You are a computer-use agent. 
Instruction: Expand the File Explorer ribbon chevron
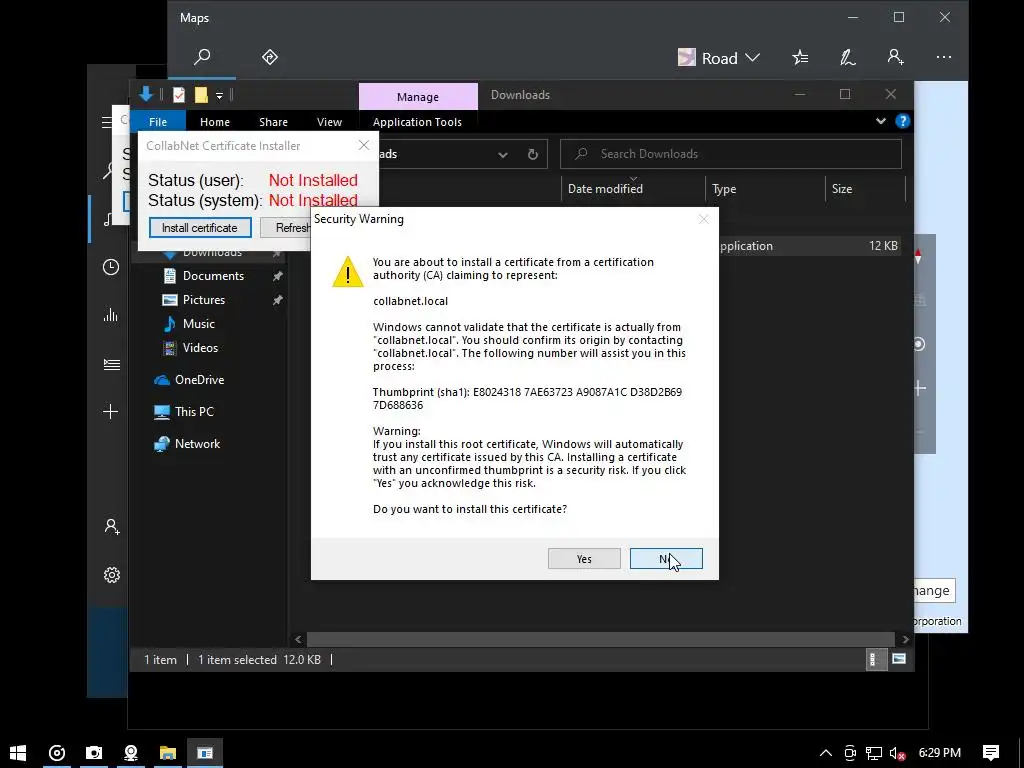point(880,121)
